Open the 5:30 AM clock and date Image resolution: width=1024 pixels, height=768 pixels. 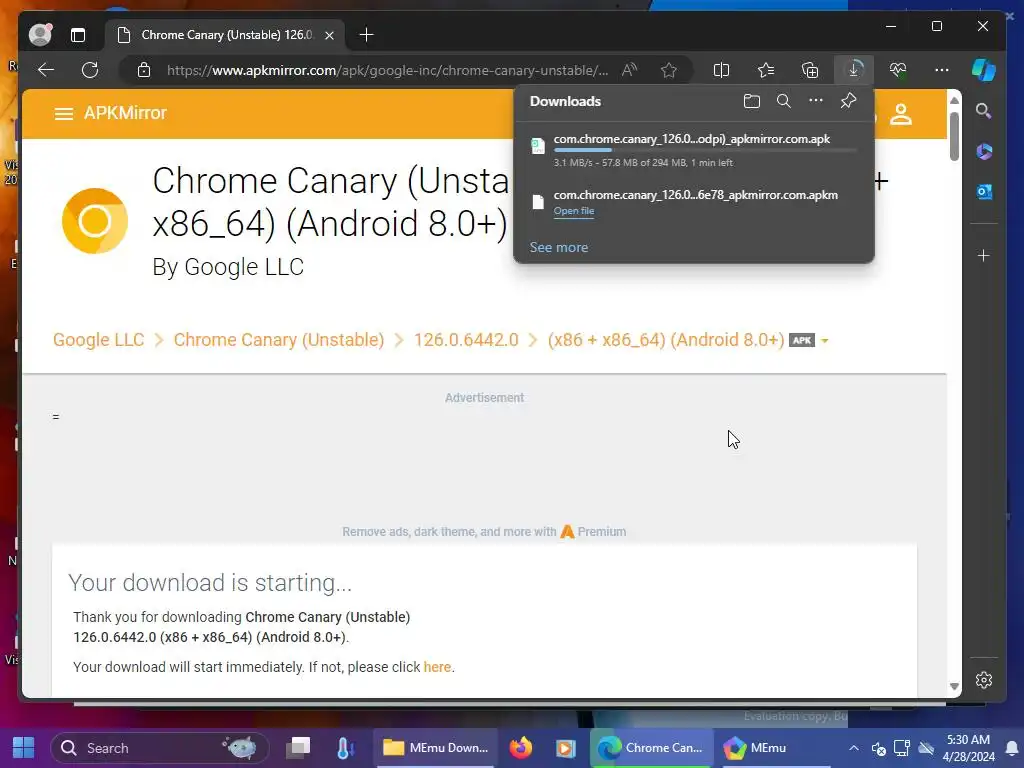coord(968,748)
